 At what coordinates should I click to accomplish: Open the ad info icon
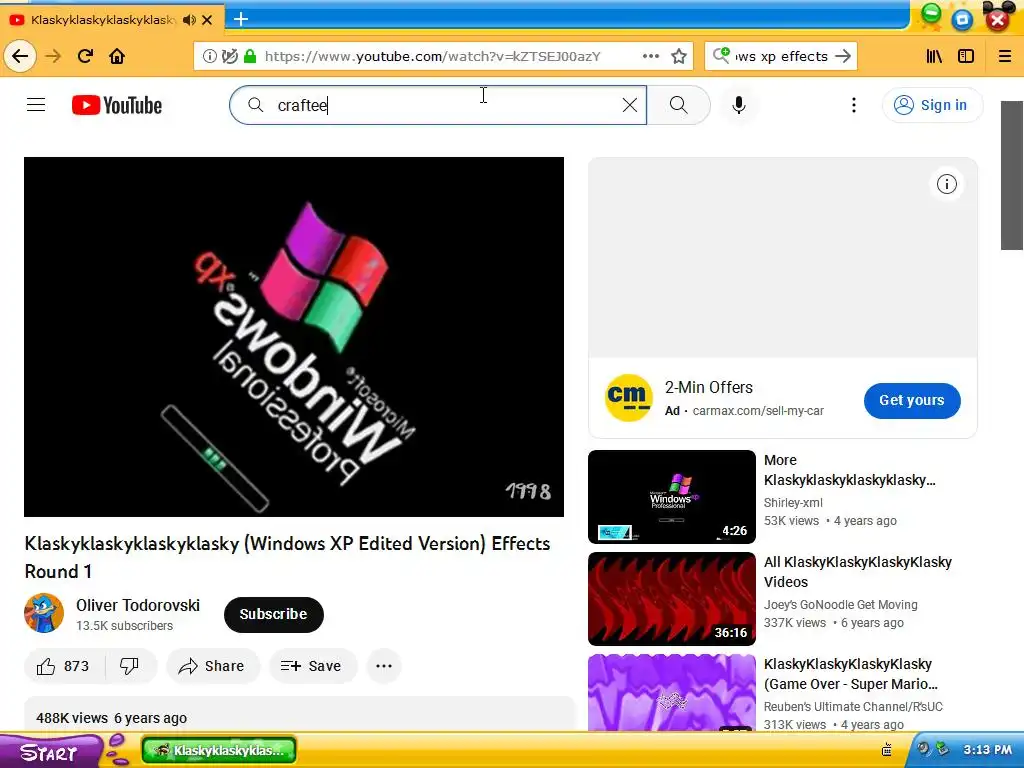pos(946,184)
